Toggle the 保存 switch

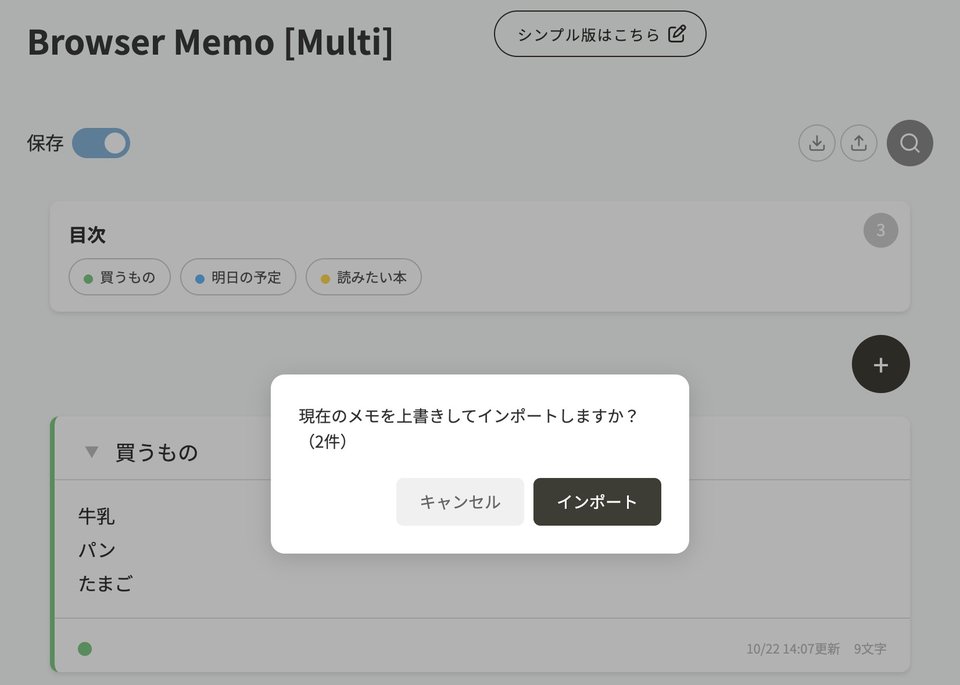(x=101, y=143)
